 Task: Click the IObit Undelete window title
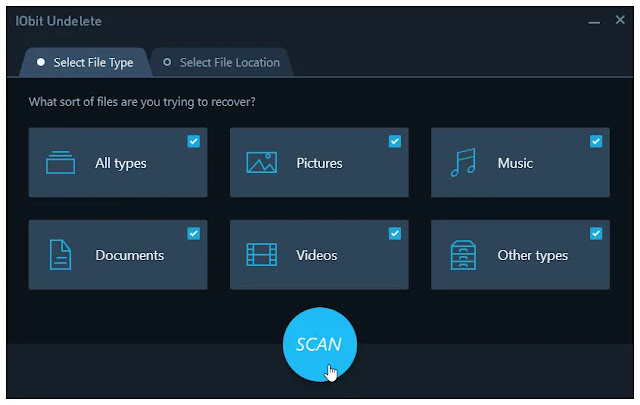click(58, 21)
